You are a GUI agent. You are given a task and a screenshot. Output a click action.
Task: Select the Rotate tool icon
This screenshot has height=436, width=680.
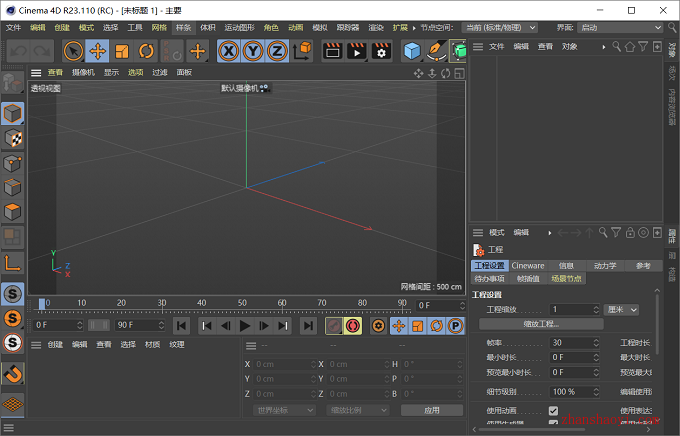click(x=146, y=51)
